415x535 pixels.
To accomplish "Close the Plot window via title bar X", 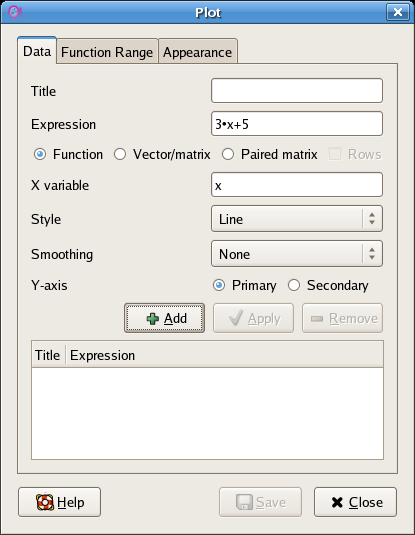I will (398, 12).
